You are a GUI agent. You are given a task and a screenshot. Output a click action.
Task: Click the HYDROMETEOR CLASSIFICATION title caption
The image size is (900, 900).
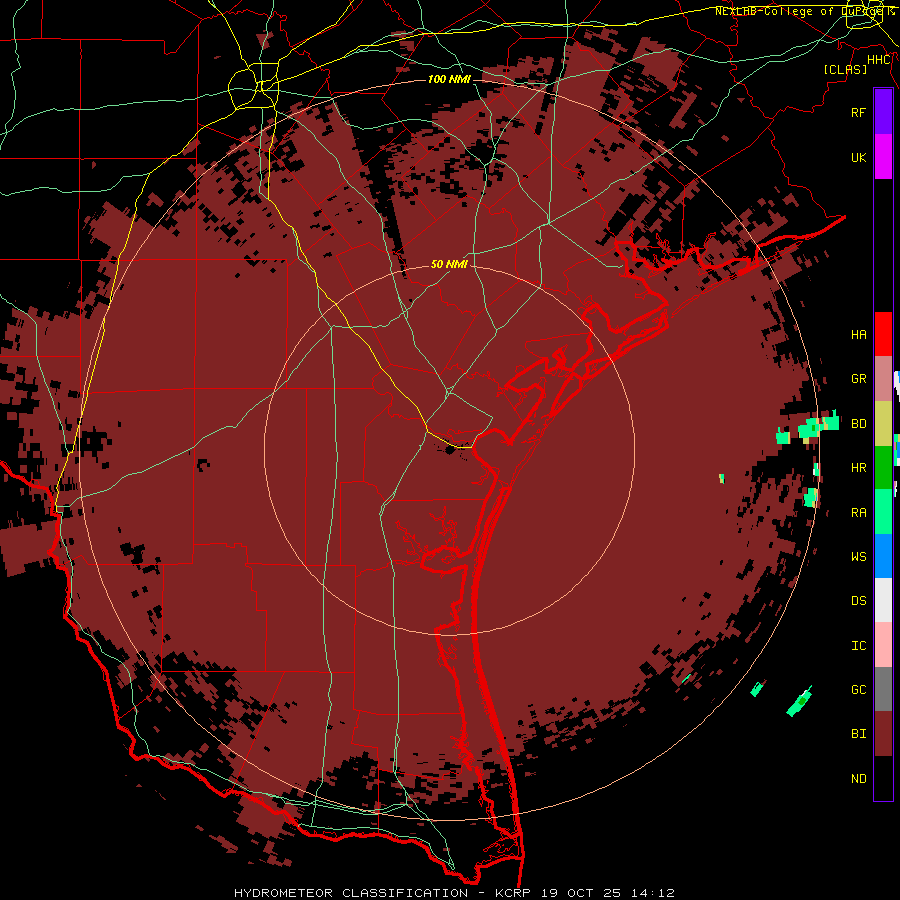tap(351, 893)
